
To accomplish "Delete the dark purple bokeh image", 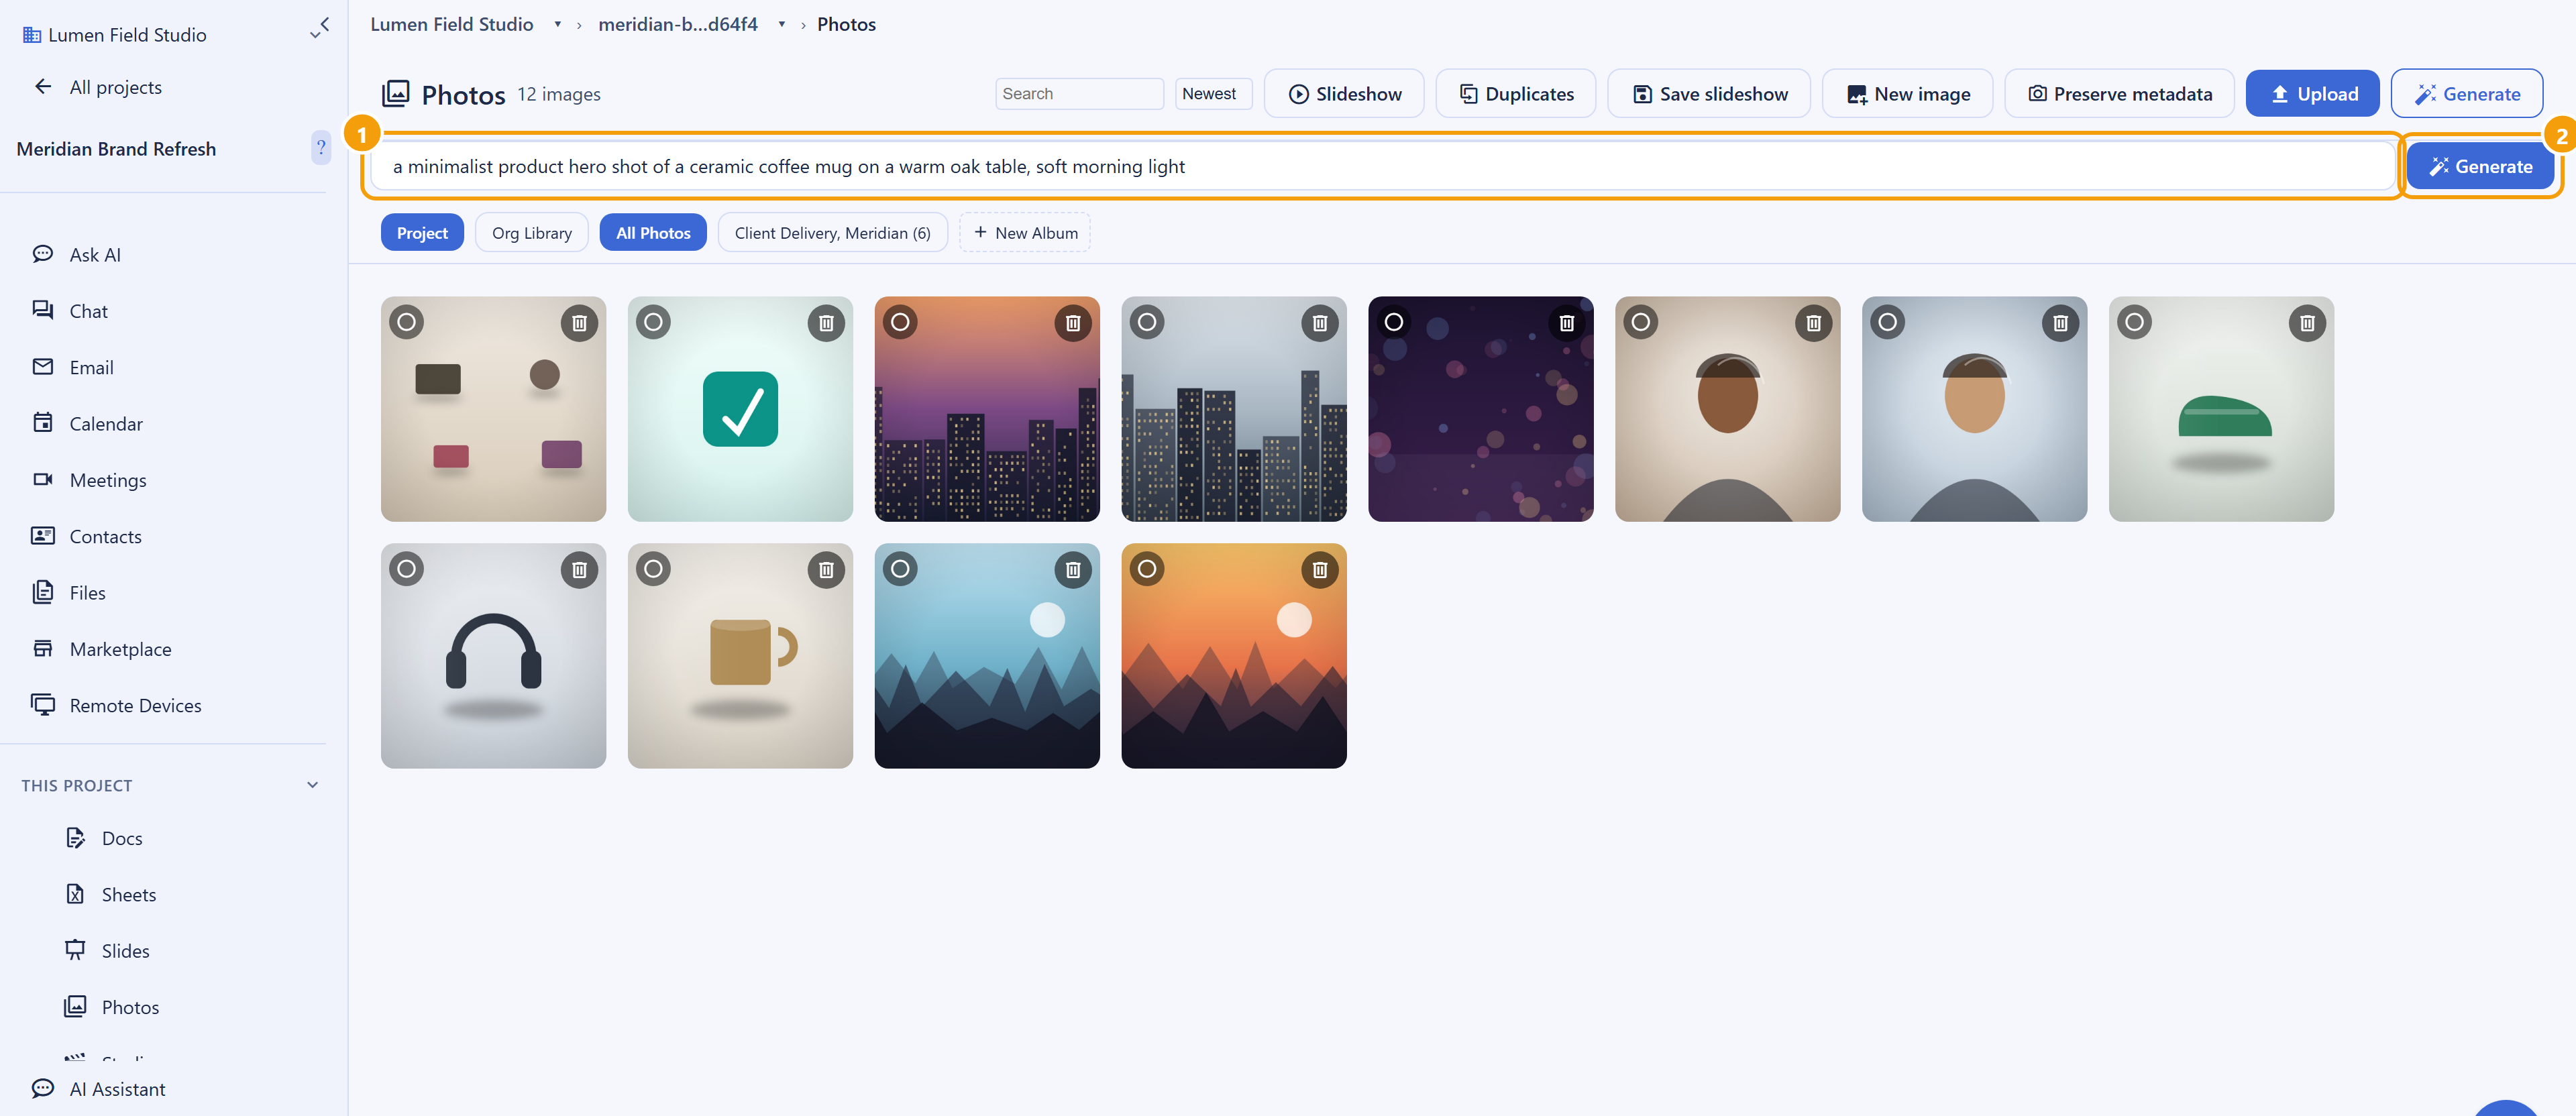I will click(x=1567, y=323).
